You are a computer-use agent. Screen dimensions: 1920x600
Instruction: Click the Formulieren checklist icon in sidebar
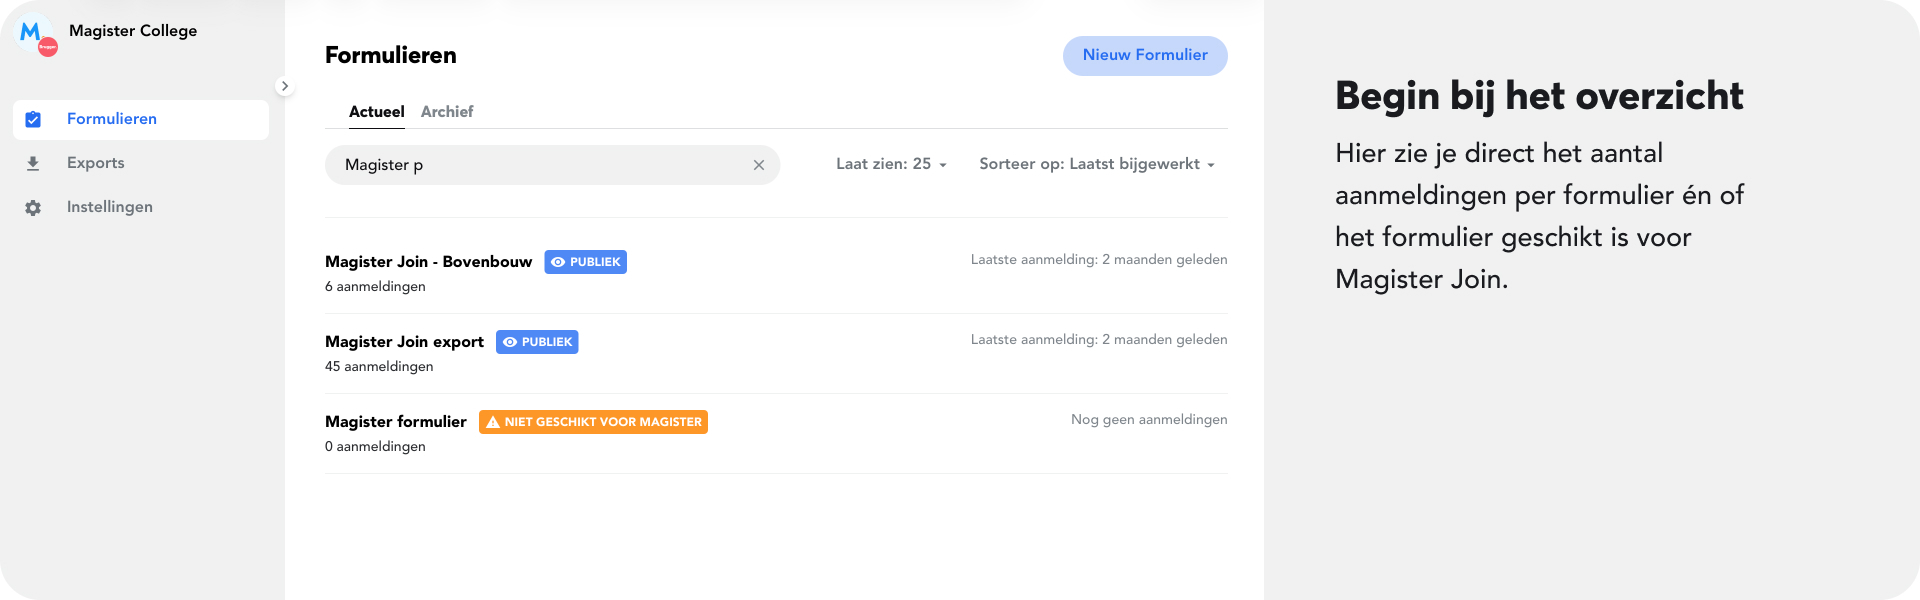[33, 120]
